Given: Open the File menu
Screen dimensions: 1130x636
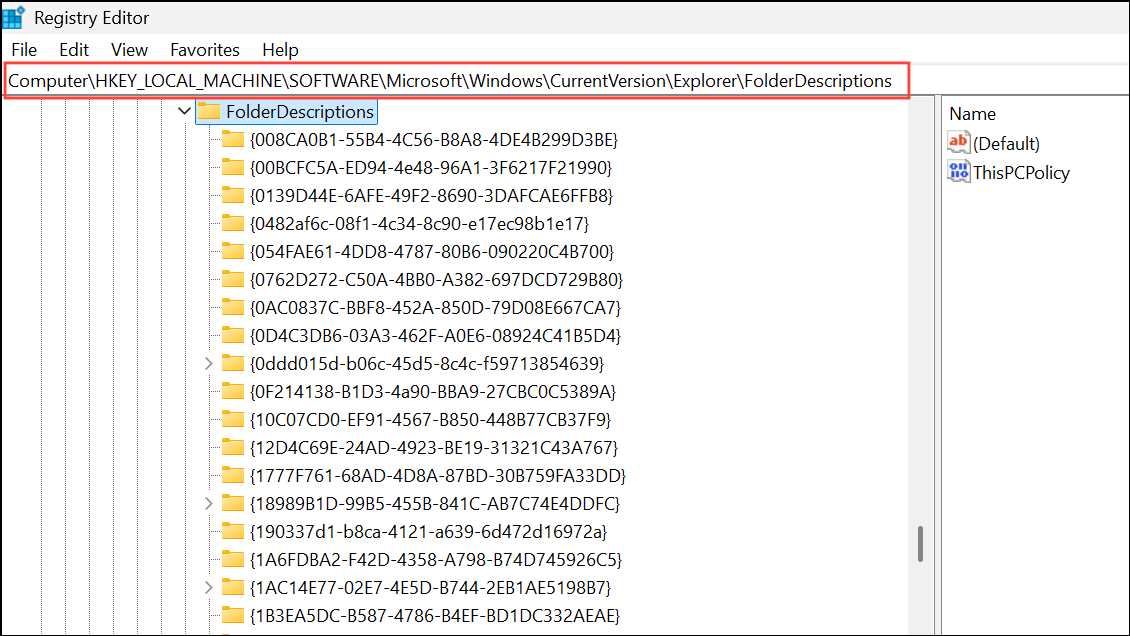Looking at the screenshot, I should (x=23, y=49).
